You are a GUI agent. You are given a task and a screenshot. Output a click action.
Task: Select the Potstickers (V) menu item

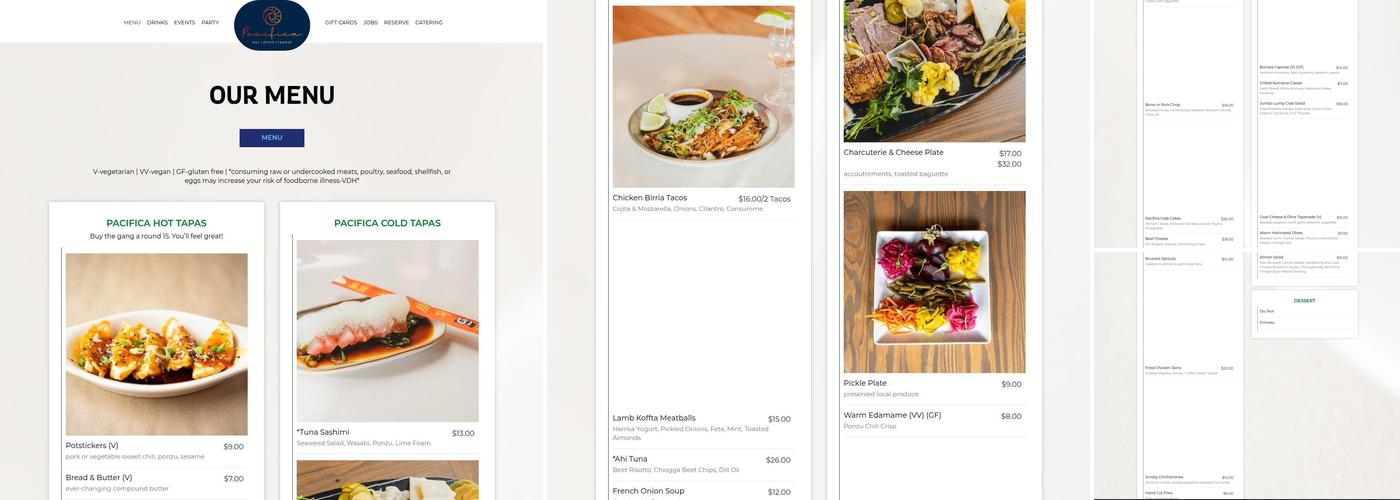(155, 451)
